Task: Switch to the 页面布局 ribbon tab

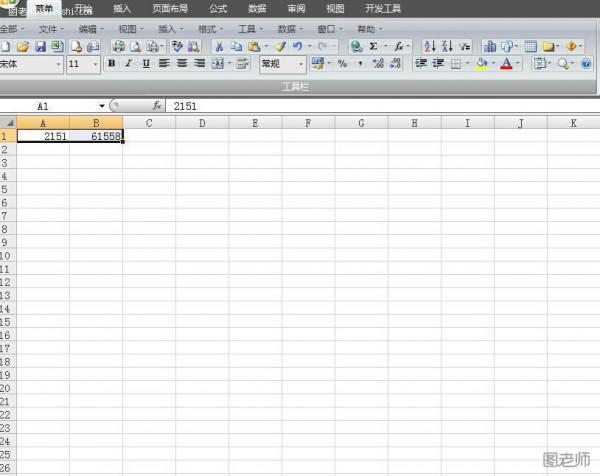Action: (x=169, y=8)
